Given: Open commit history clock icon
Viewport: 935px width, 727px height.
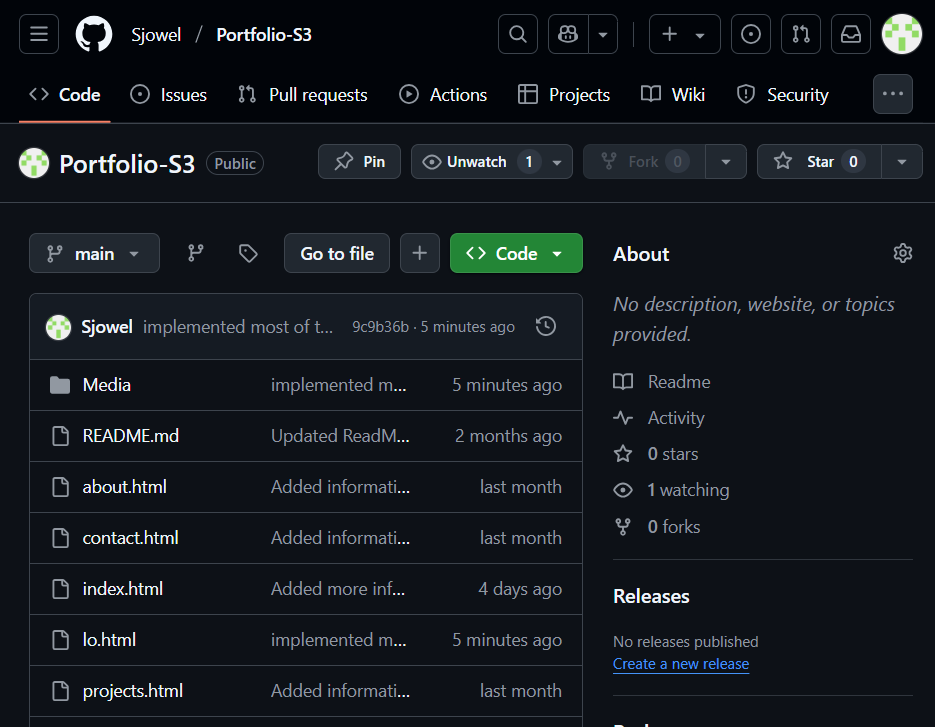Looking at the screenshot, I should coord(546,326).
